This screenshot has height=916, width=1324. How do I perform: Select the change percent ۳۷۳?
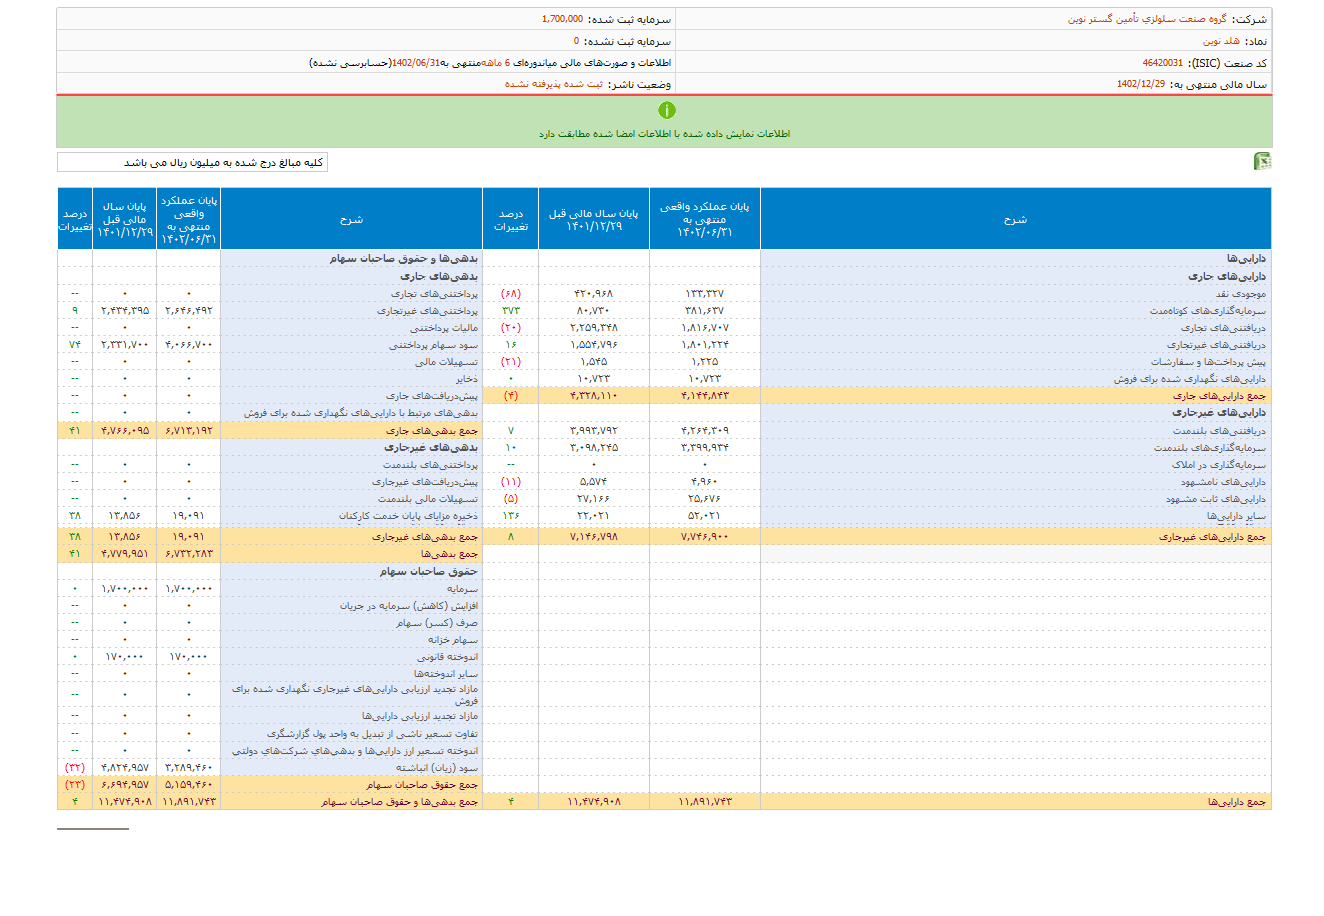(x=511, y=311)
